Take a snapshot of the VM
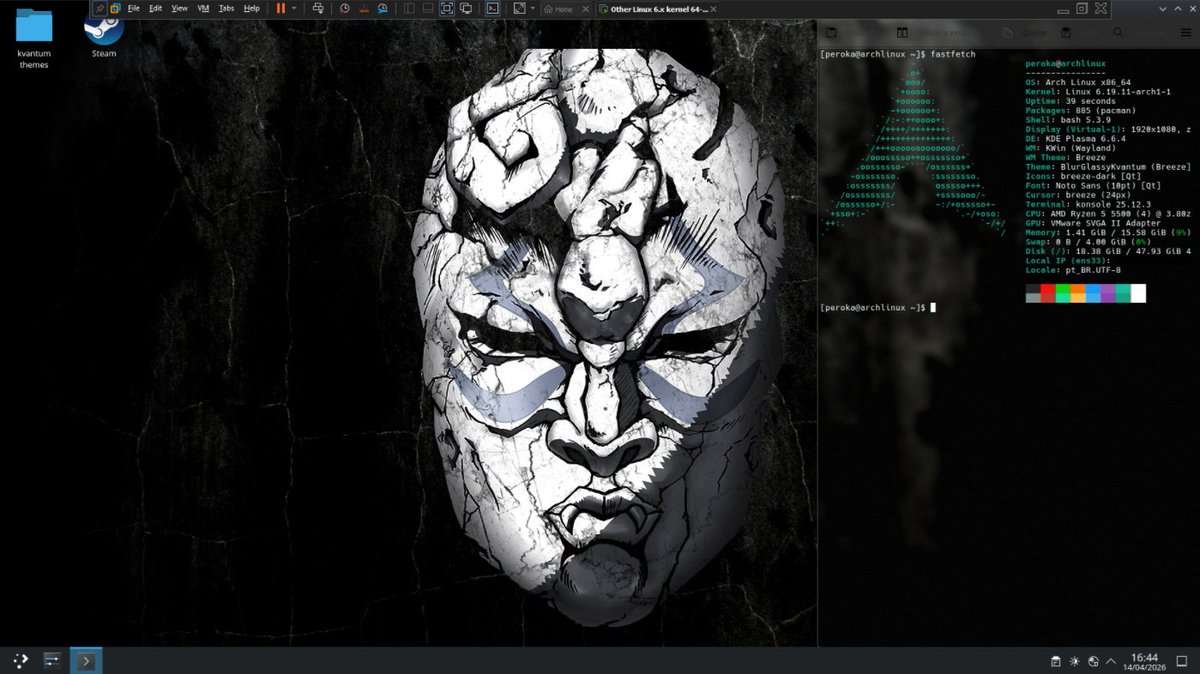This screenshot has width=1200, height=674. point(344,8)
